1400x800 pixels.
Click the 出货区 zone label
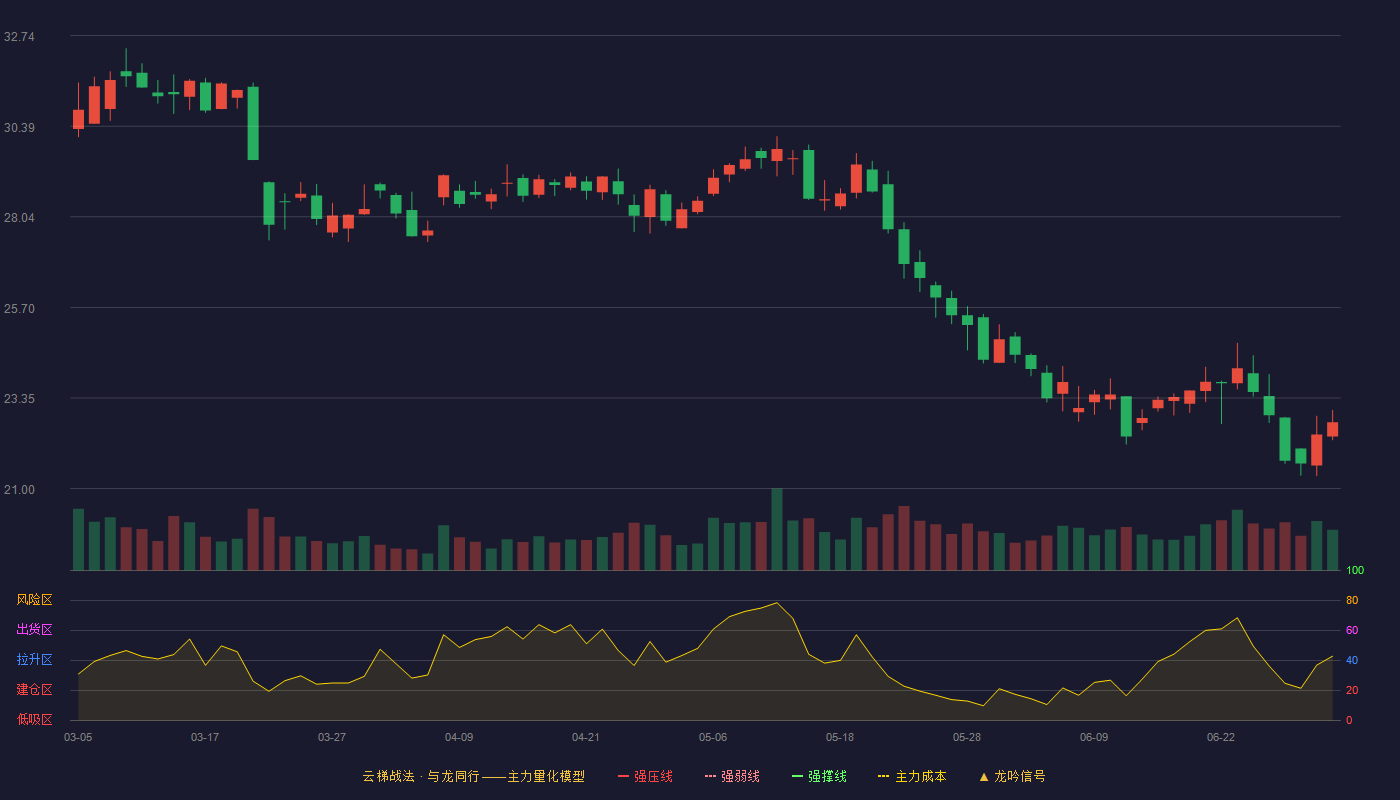(x=34, y=630)
